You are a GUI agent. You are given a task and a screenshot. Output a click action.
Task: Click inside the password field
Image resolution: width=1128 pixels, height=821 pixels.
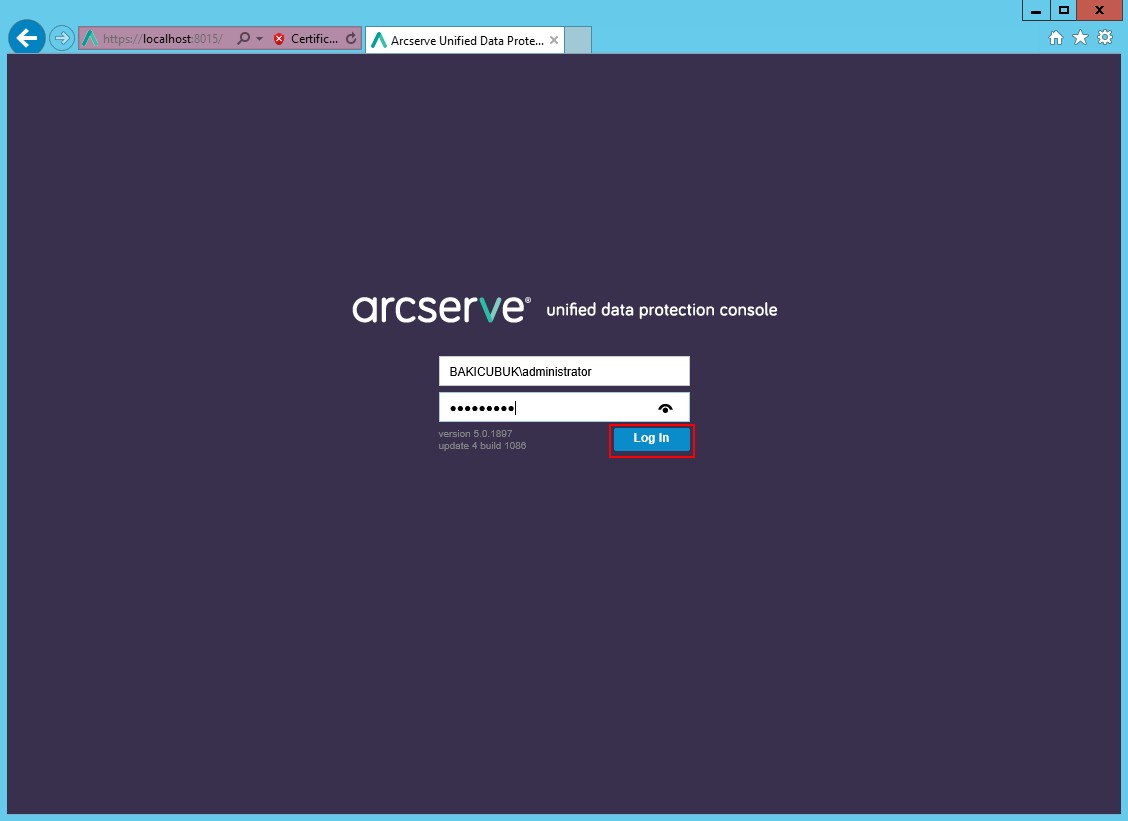click(545, 408)
